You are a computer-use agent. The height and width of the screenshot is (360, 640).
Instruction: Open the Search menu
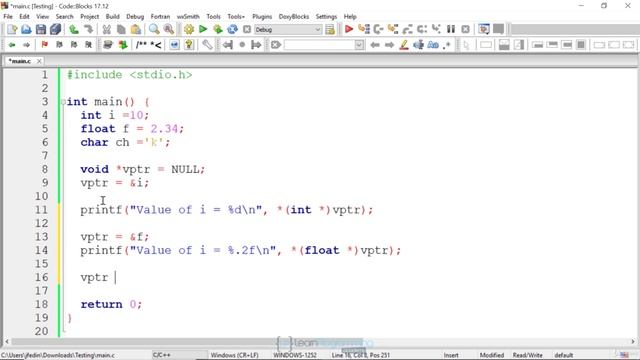coord(64,17)
